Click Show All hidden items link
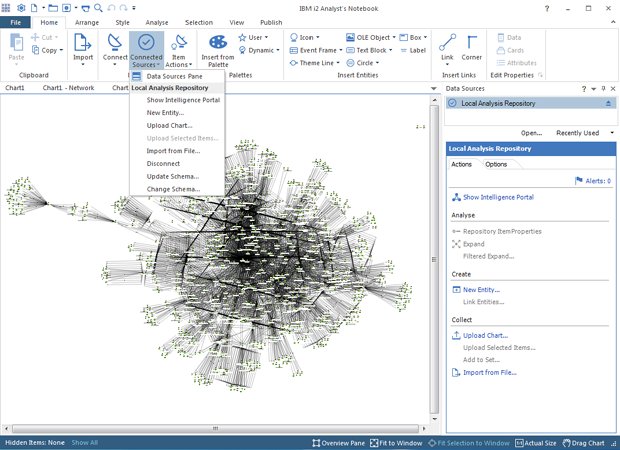 point(85,442)
